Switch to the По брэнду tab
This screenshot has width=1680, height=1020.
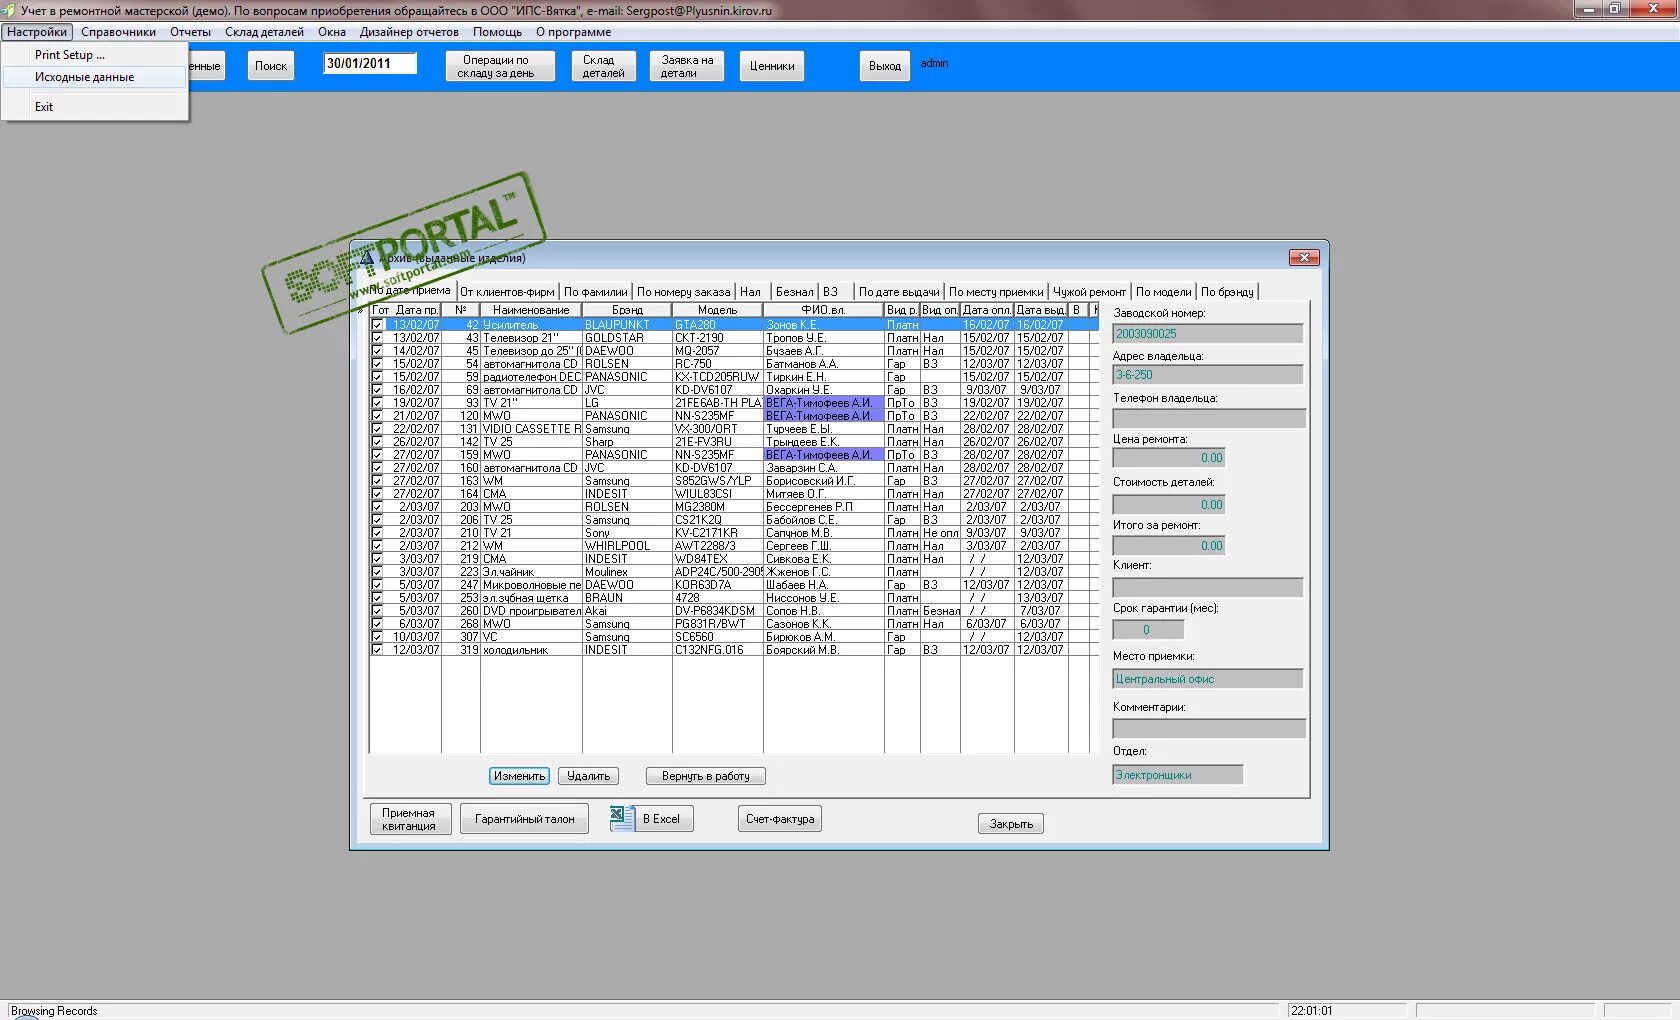(x=1227, y=292)
